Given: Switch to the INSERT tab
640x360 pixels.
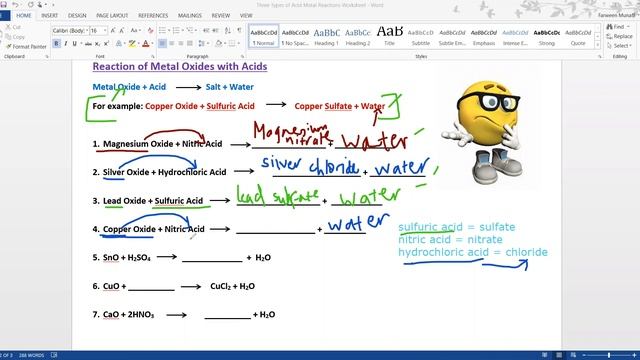Looking at the screenshot, I should point(49,16).
